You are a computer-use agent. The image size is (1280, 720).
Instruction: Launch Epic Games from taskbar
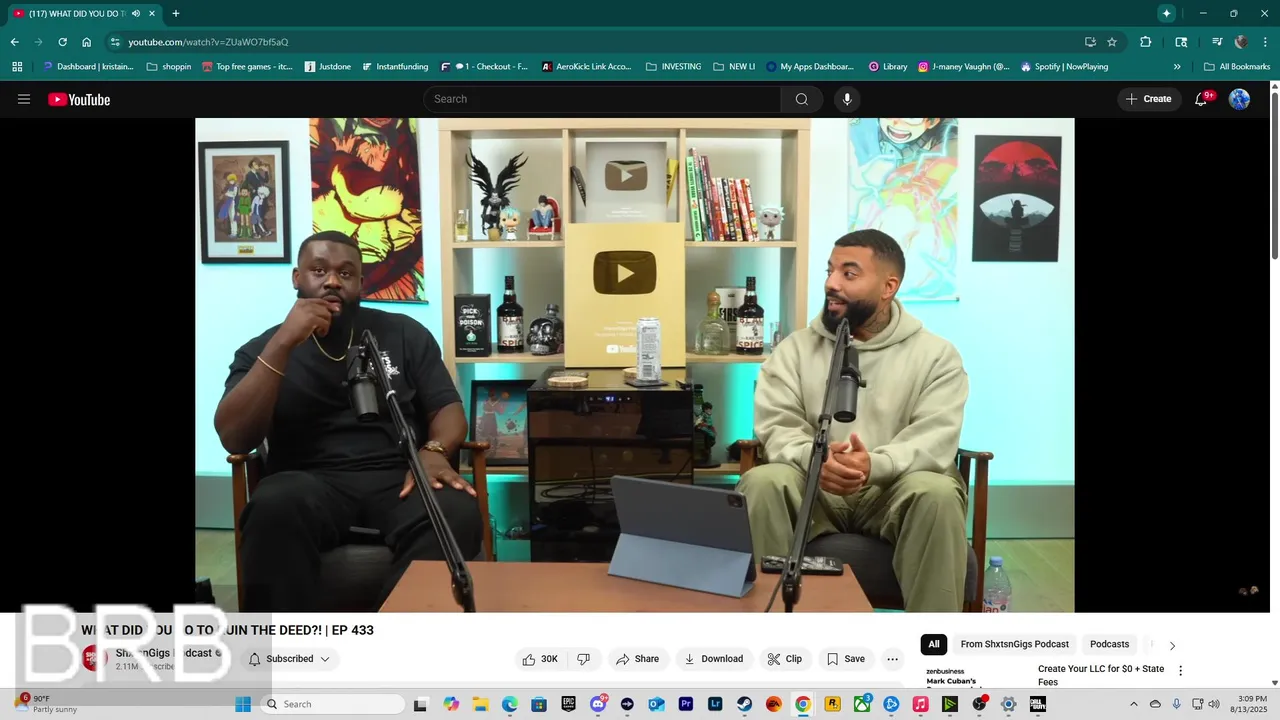pyautogui.click(x=568, y=704)
